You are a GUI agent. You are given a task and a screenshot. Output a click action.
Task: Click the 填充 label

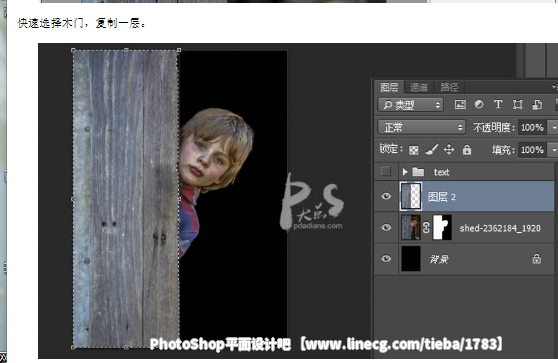coord(504,150)
